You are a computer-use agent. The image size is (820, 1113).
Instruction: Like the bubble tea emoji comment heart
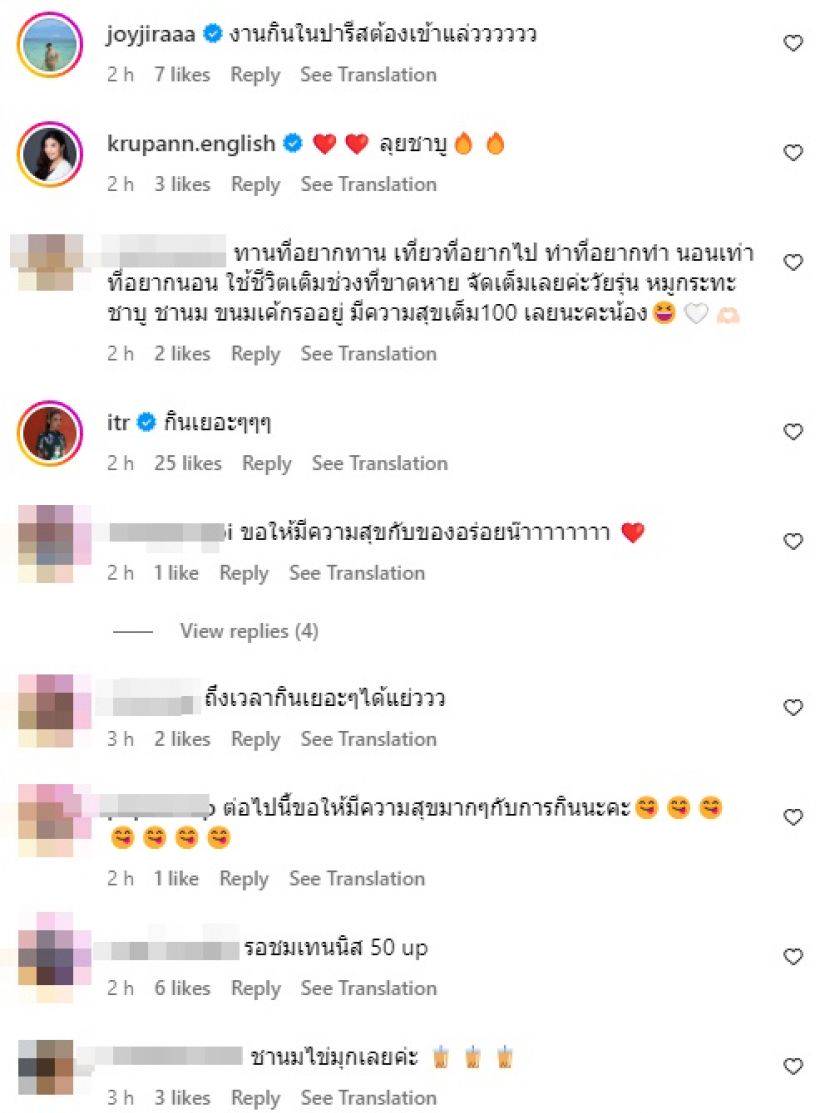793,1066
